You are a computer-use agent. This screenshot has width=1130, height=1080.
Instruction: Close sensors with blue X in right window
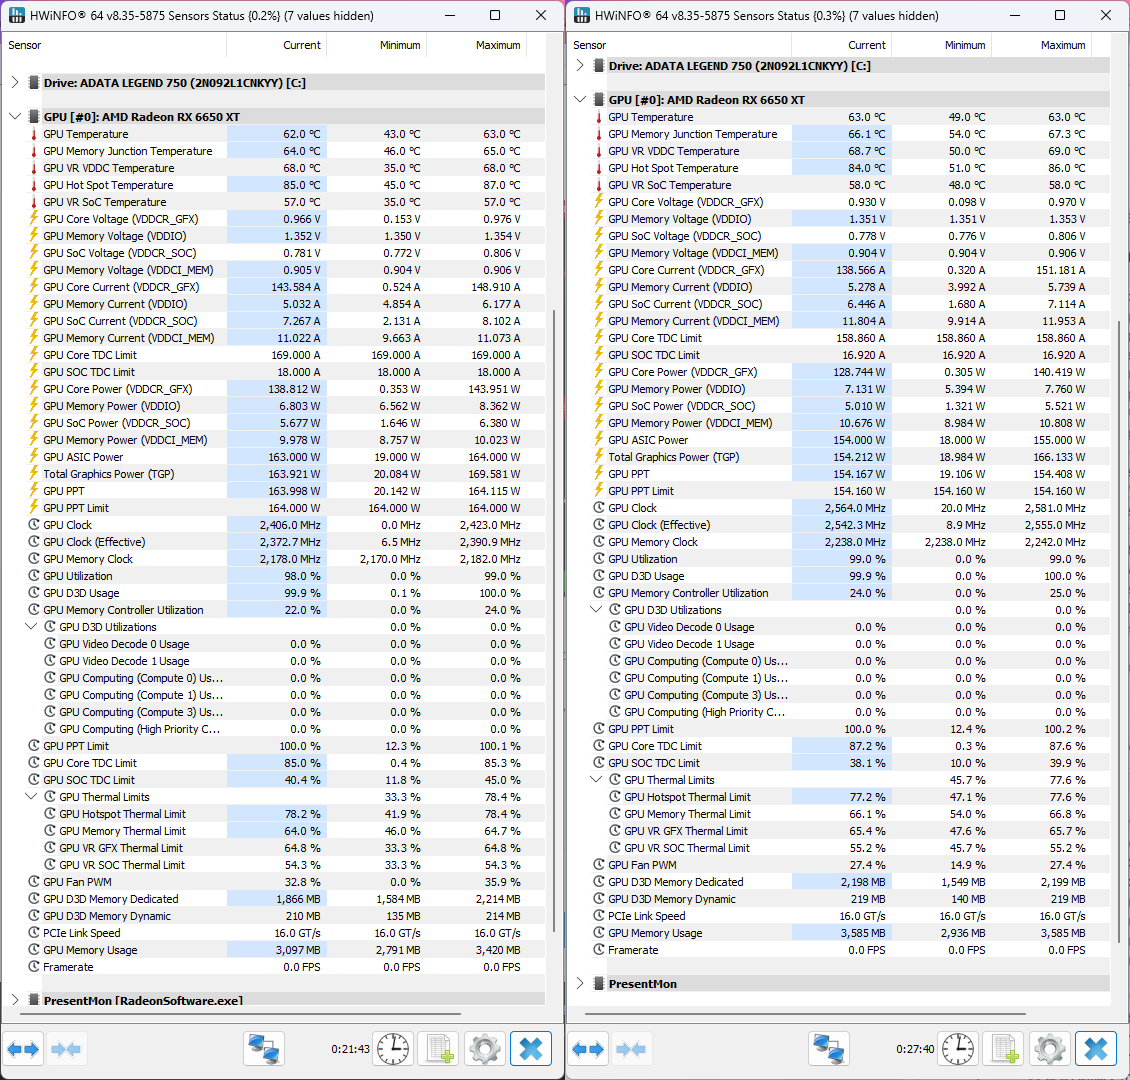click(x=1096, y=1049)
